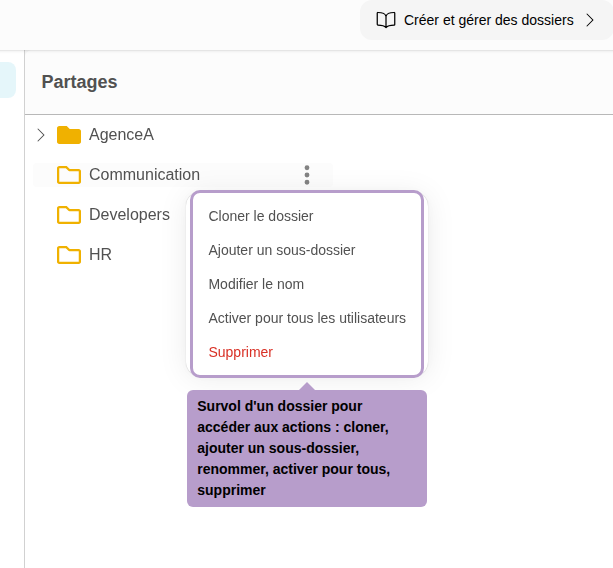Viewport: 613px width, 568px height.
Task: Expand the AgenceA folder tree arrow
Action: point(41,135)
